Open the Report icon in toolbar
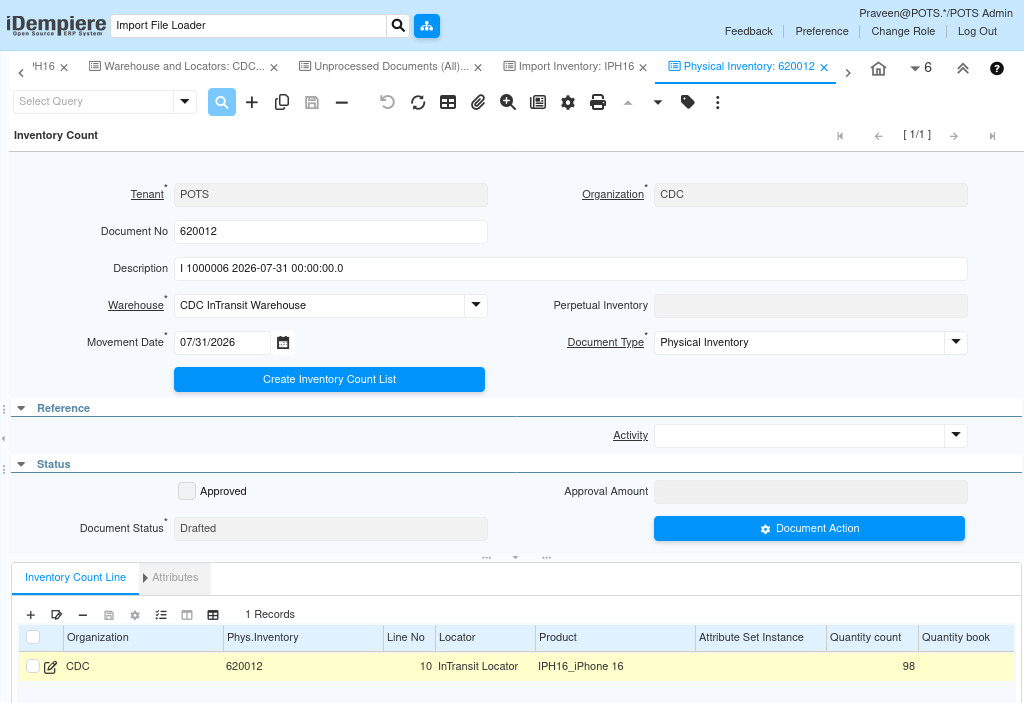The image size is (1024, 703). [x=537, y=103]
